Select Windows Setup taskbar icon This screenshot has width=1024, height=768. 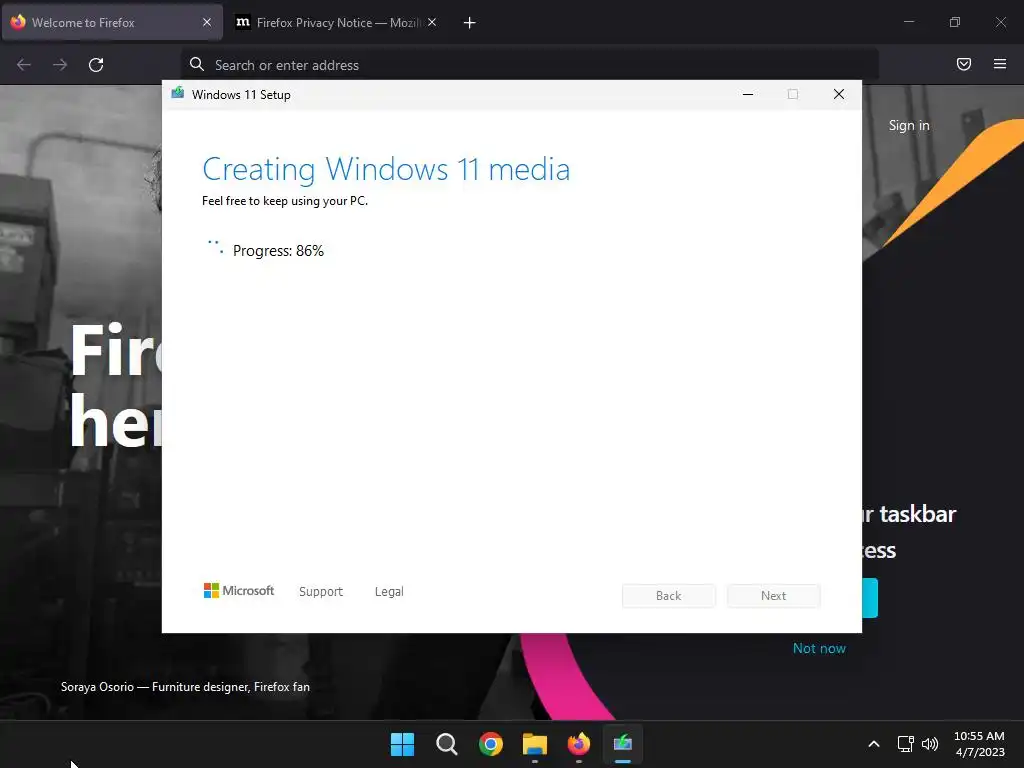click(622, 744)
